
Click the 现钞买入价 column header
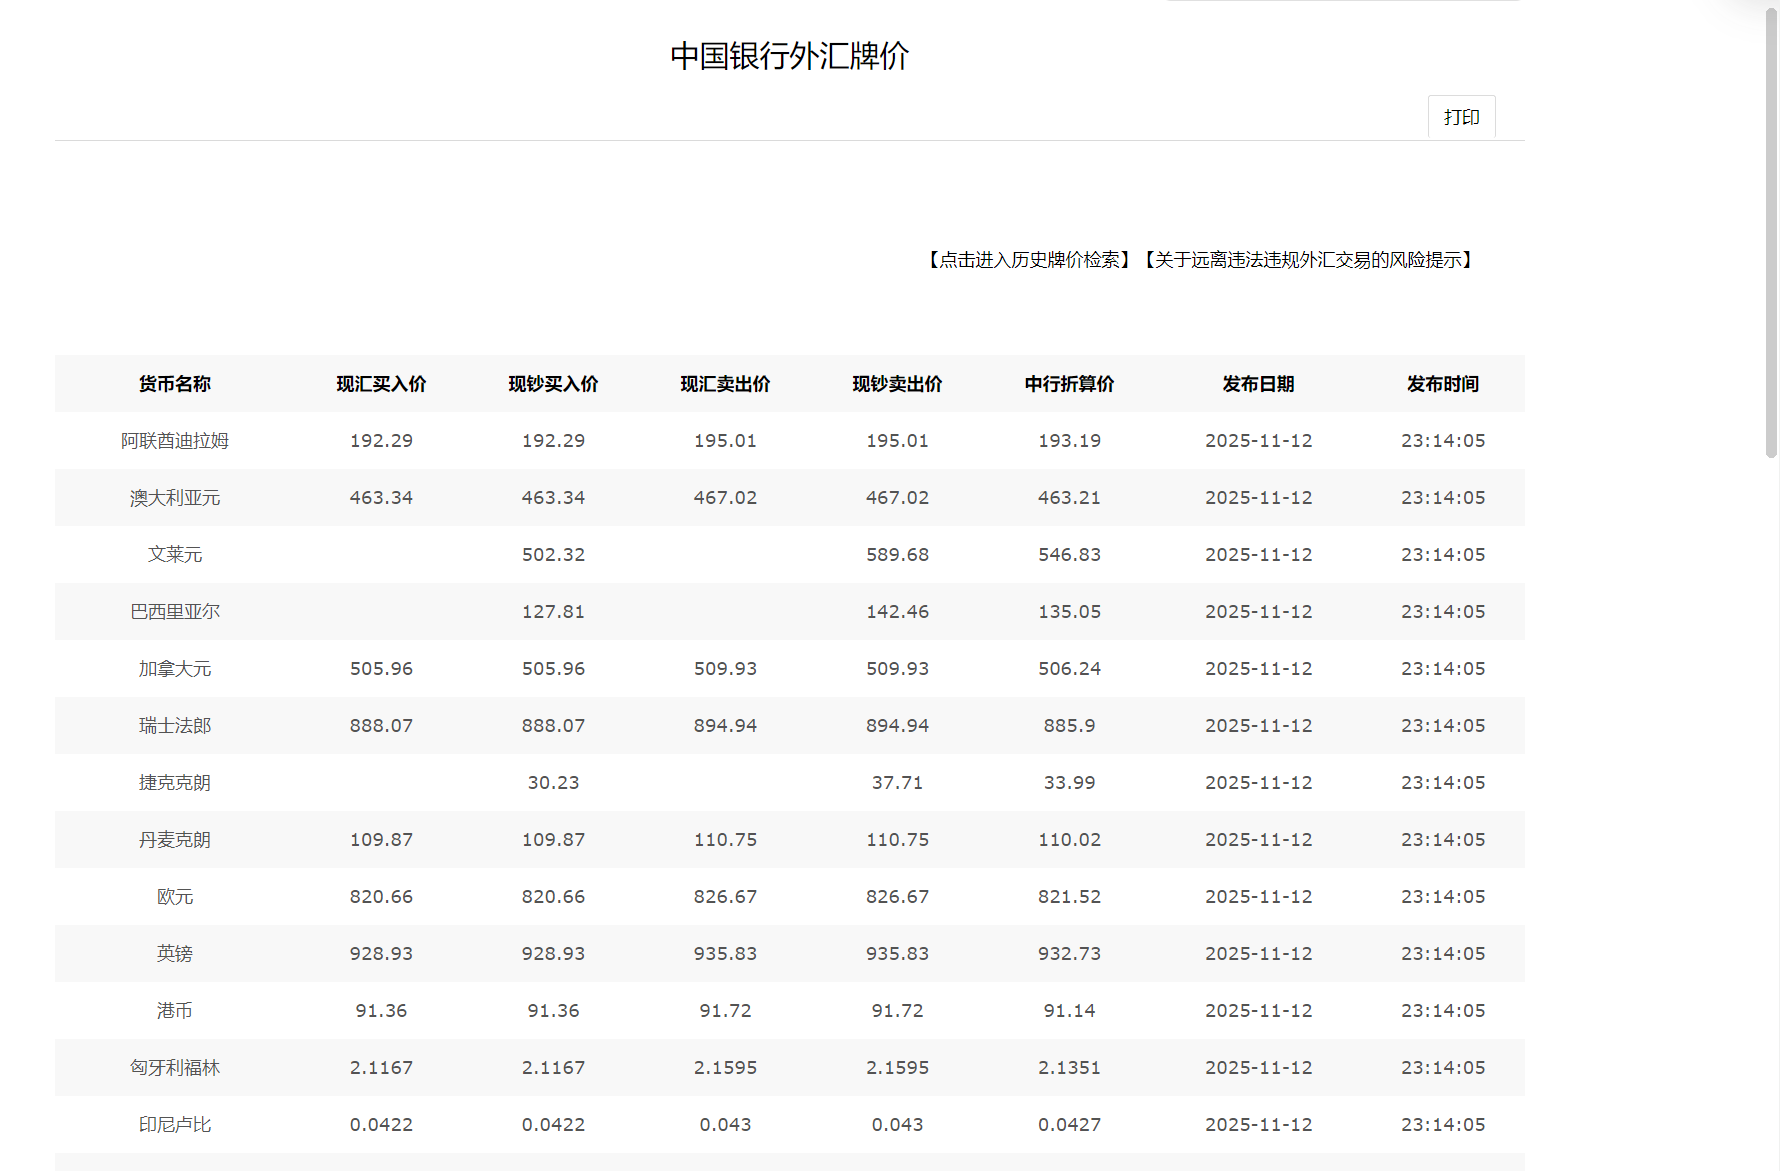(553, 384)
